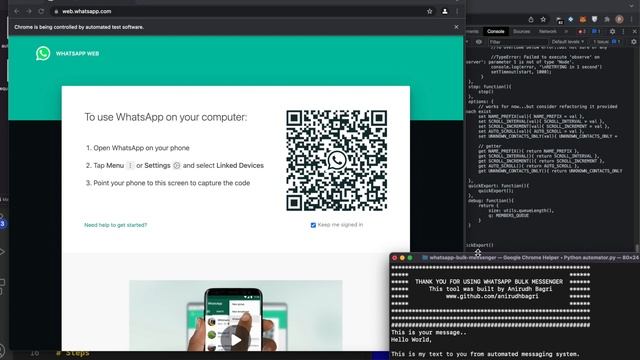
Task: Expand more DevTools tabs chevron
Action: coord(566,31)
